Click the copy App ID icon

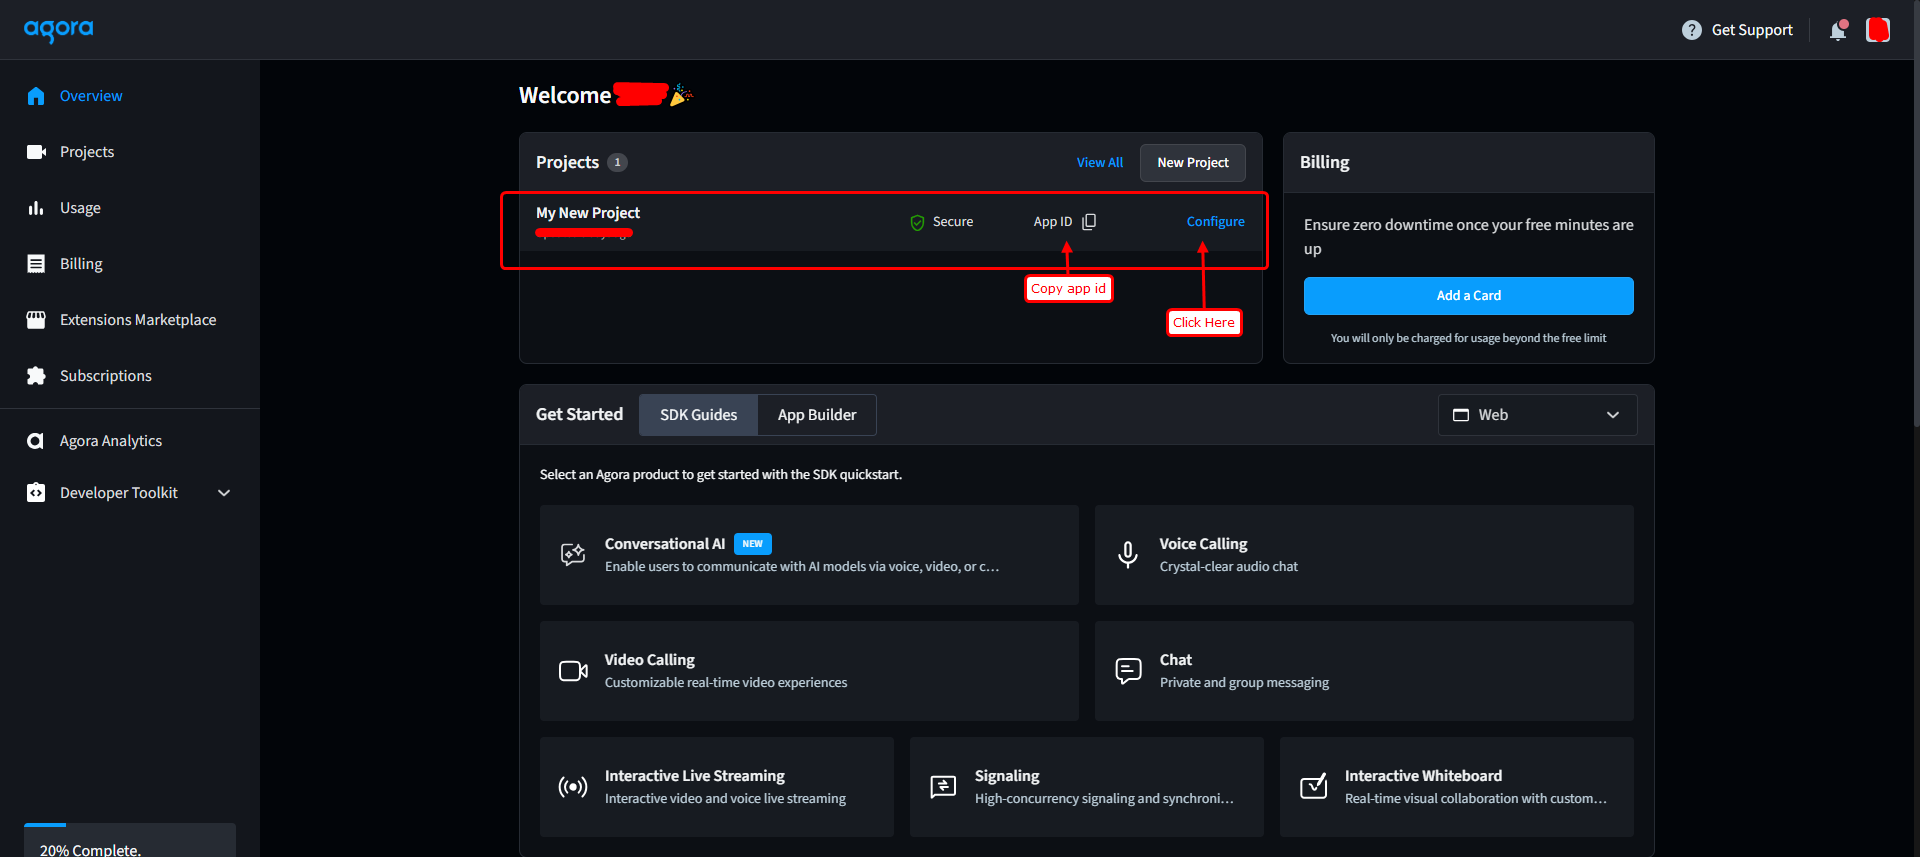1089,221
